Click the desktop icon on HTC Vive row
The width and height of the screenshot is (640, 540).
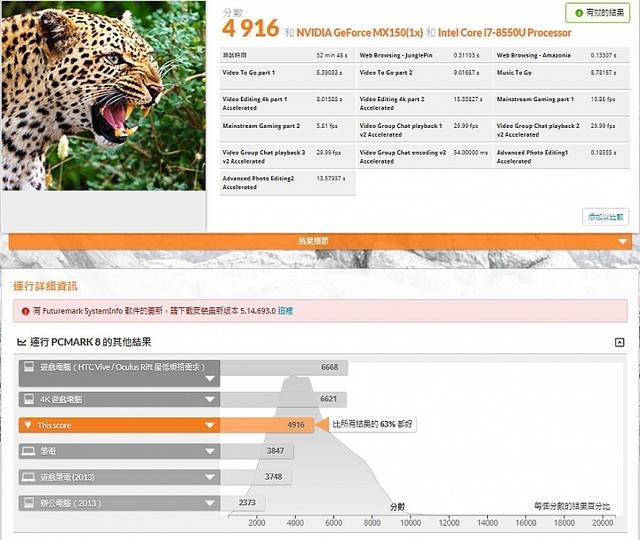pos(29,367)
